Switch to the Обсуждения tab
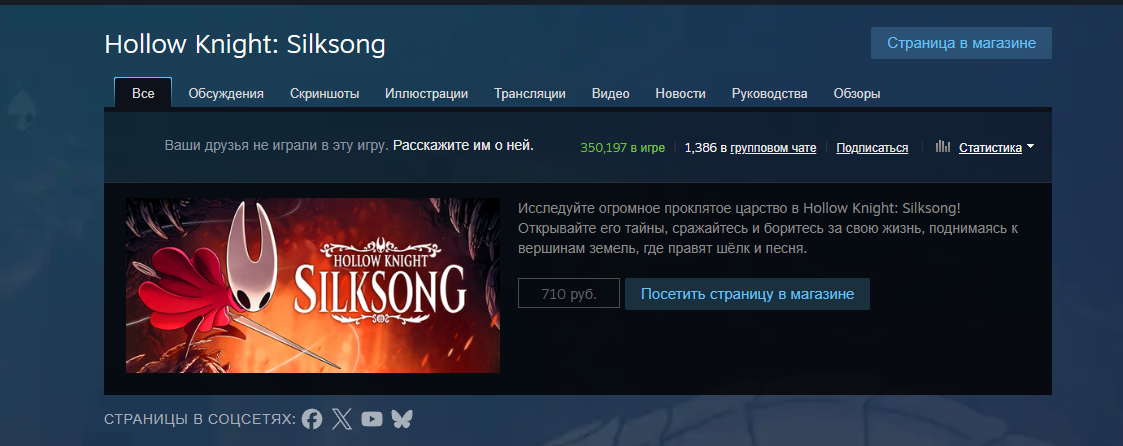The width and height of the screenshot is (1123, 446). pos(226,94)
